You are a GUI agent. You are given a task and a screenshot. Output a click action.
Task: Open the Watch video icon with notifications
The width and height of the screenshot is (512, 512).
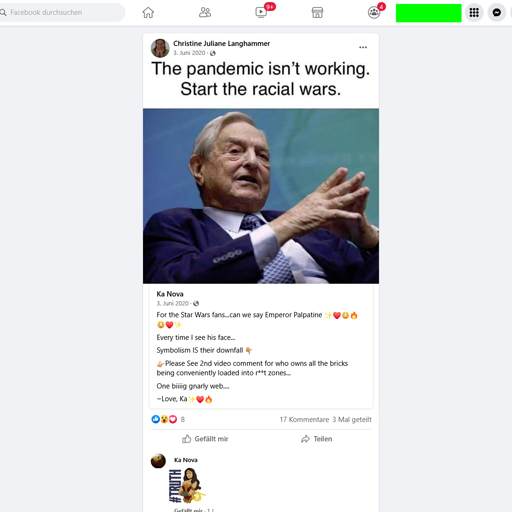[261, 13]
